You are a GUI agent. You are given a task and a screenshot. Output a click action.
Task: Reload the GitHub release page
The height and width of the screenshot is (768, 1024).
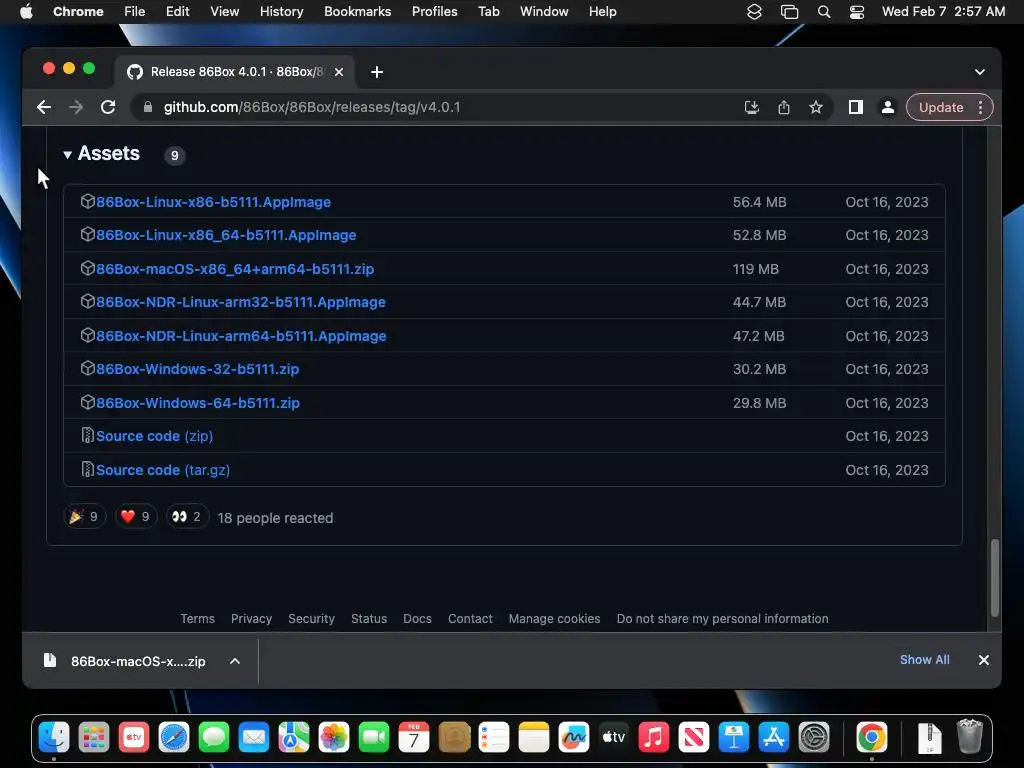point(108,107)
